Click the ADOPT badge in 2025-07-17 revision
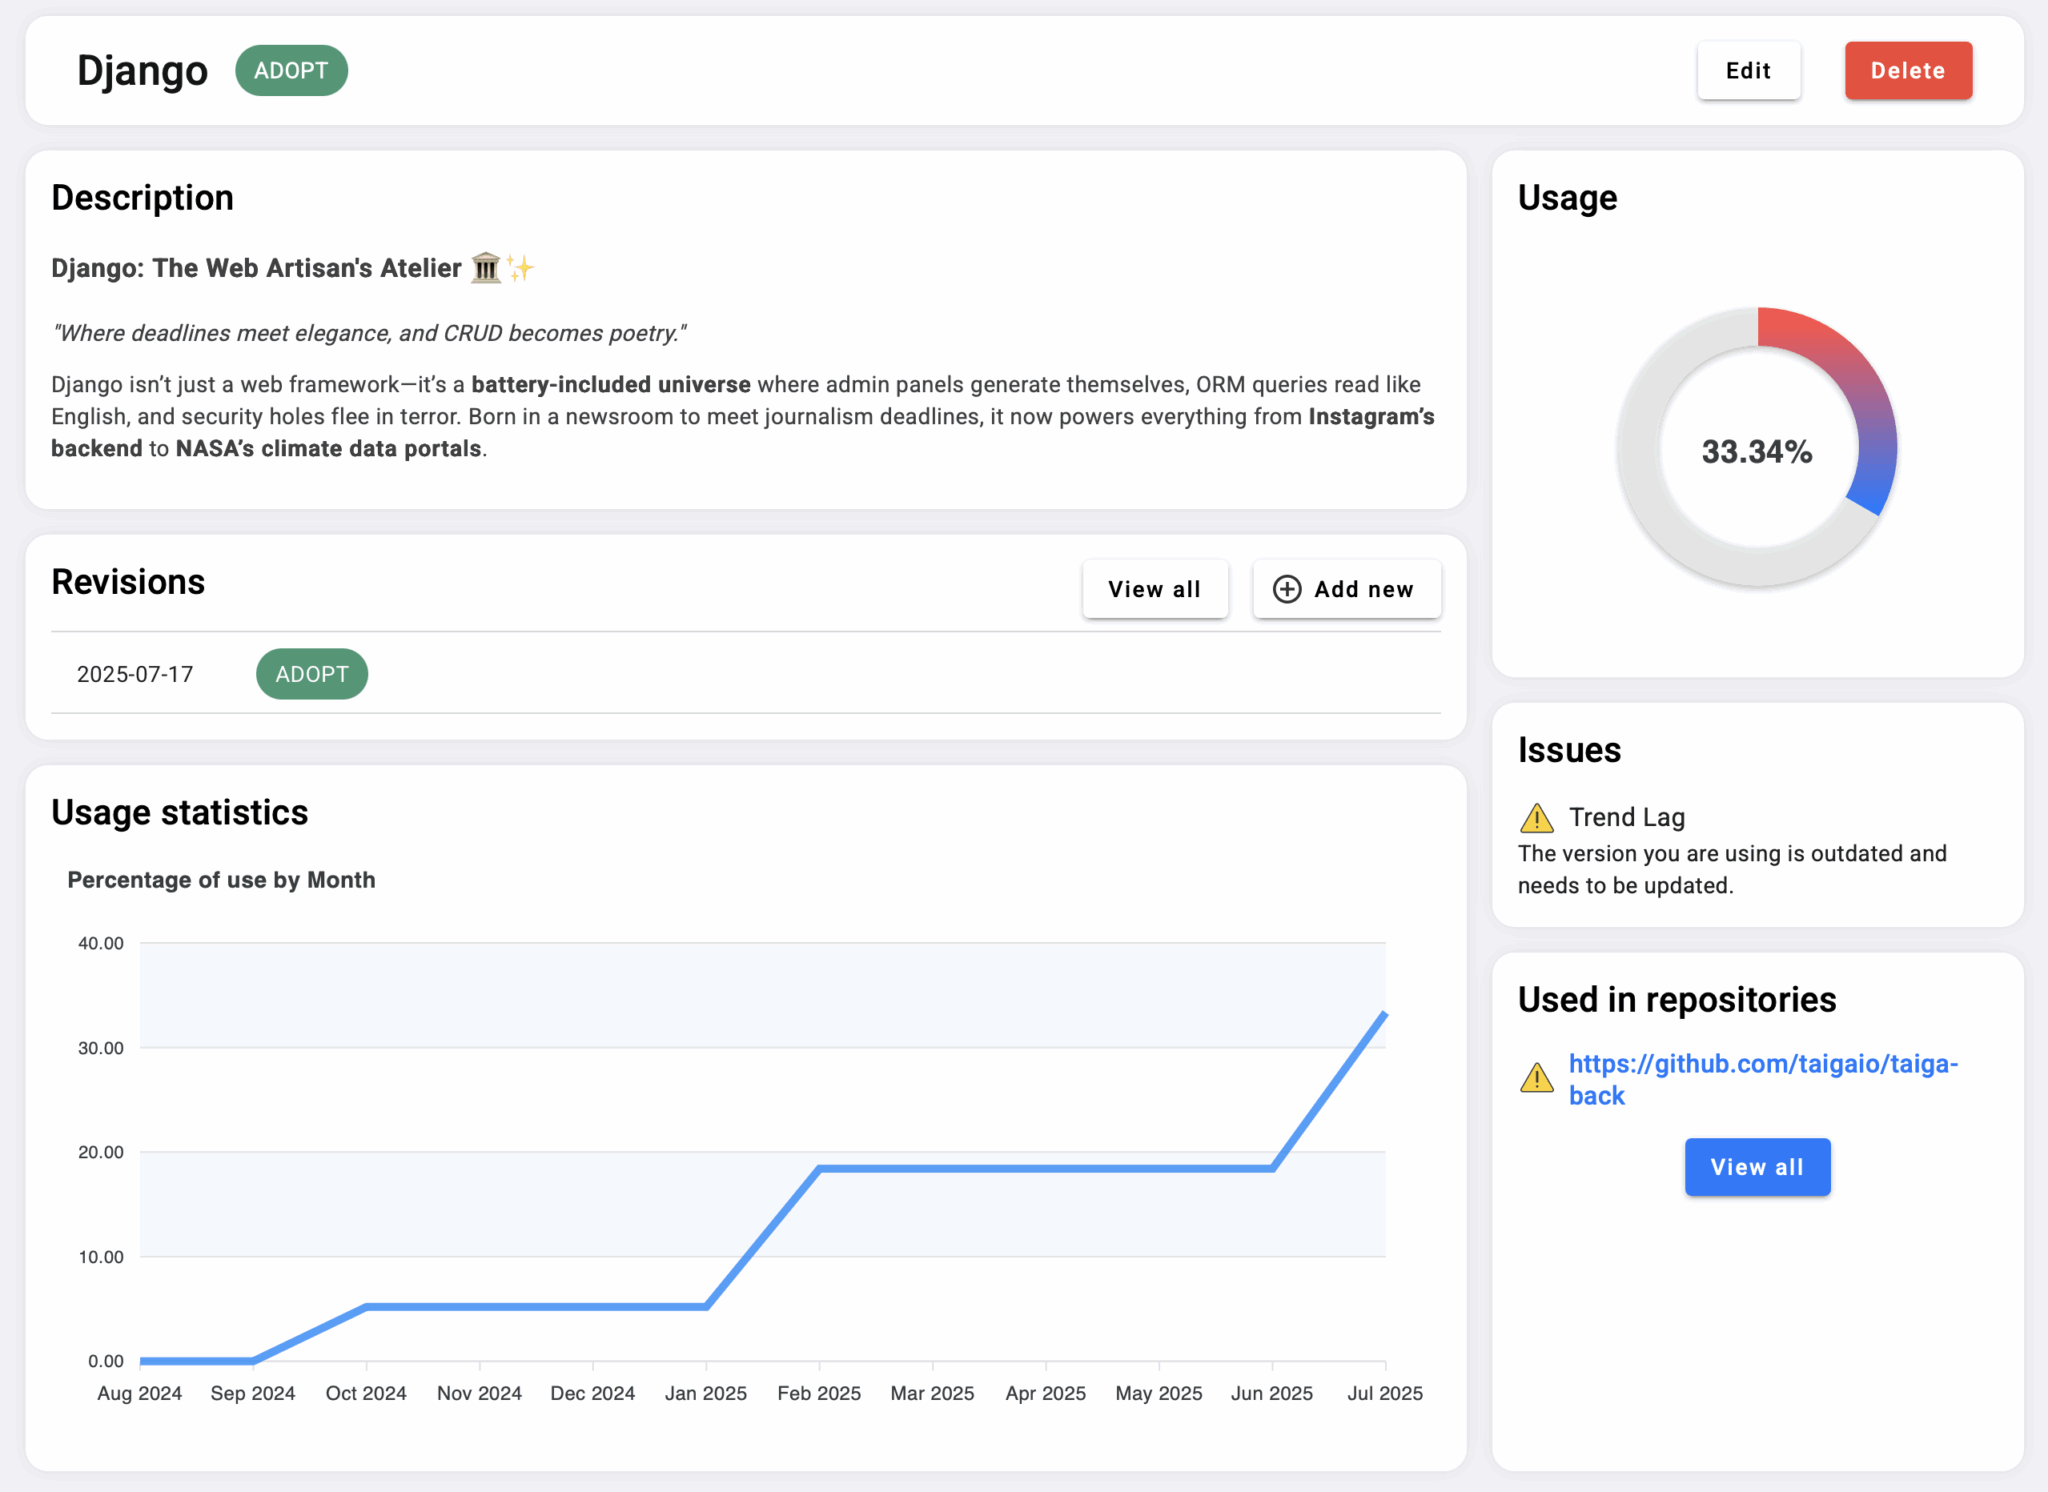 312,674
